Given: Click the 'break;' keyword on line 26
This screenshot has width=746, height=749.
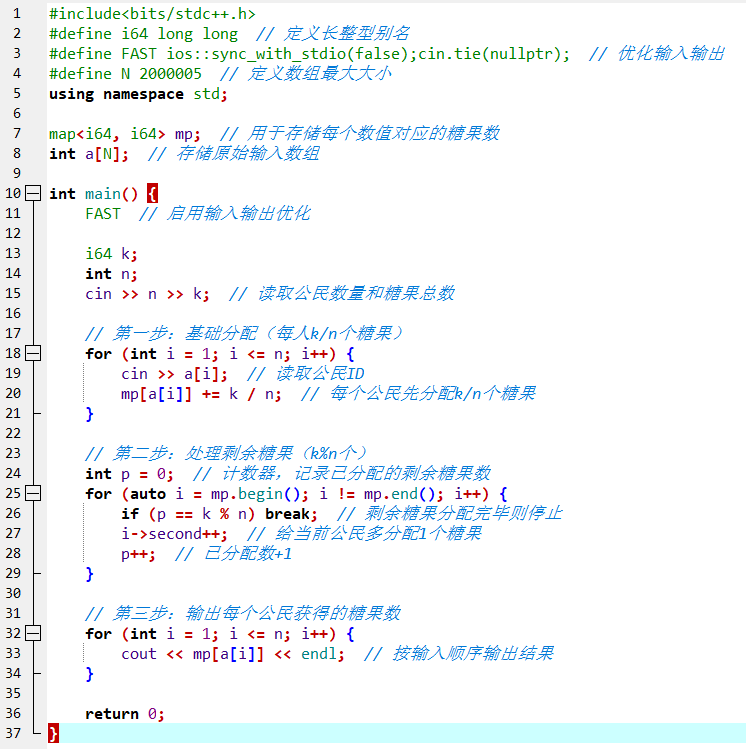Looking at the screenshot, I should tap(291, 514).
